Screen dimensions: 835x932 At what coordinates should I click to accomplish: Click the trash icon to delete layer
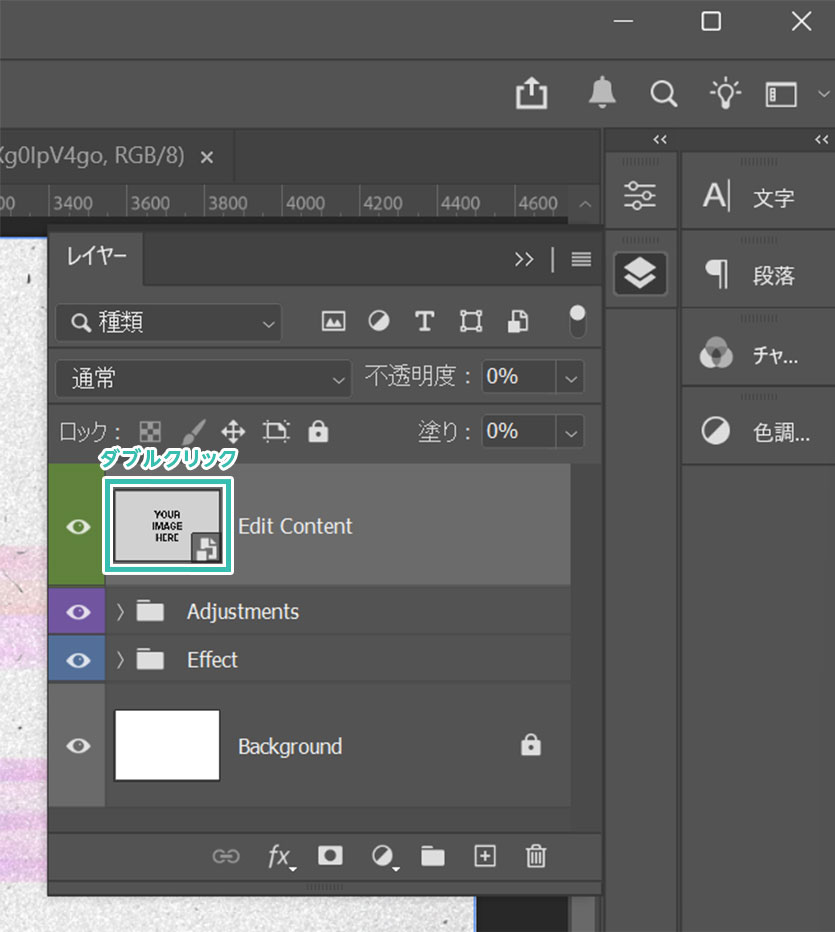point(536,856)
